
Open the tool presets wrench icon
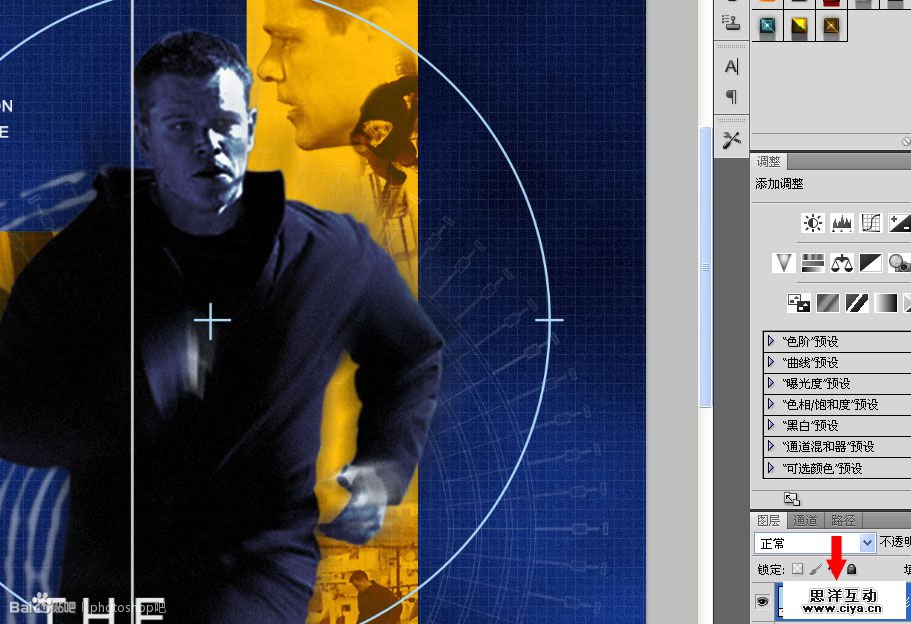731,139
